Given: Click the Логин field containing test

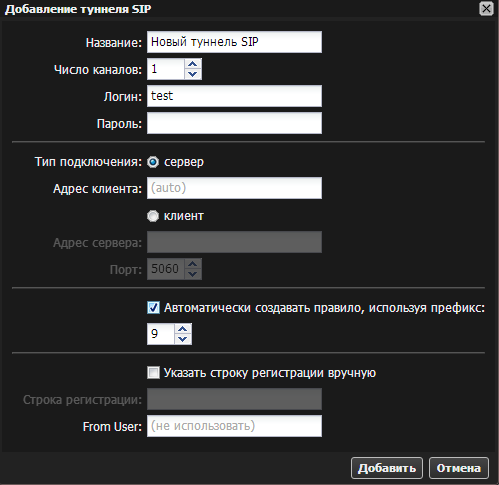Looking at the screenshot, I should pyautogui.click(x=234, y=96).
